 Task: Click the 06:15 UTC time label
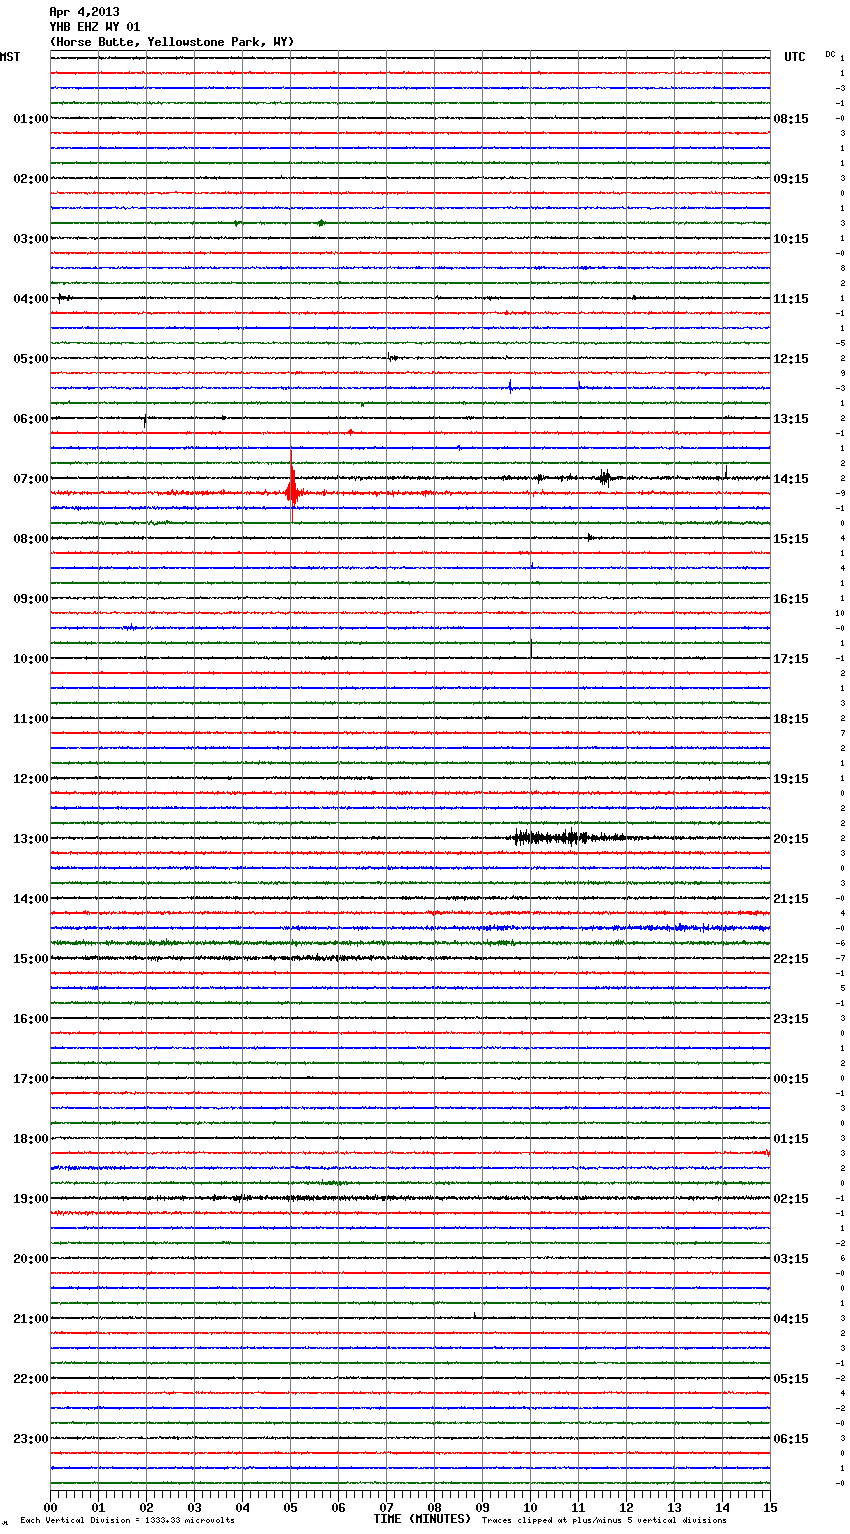(791, 1439)
